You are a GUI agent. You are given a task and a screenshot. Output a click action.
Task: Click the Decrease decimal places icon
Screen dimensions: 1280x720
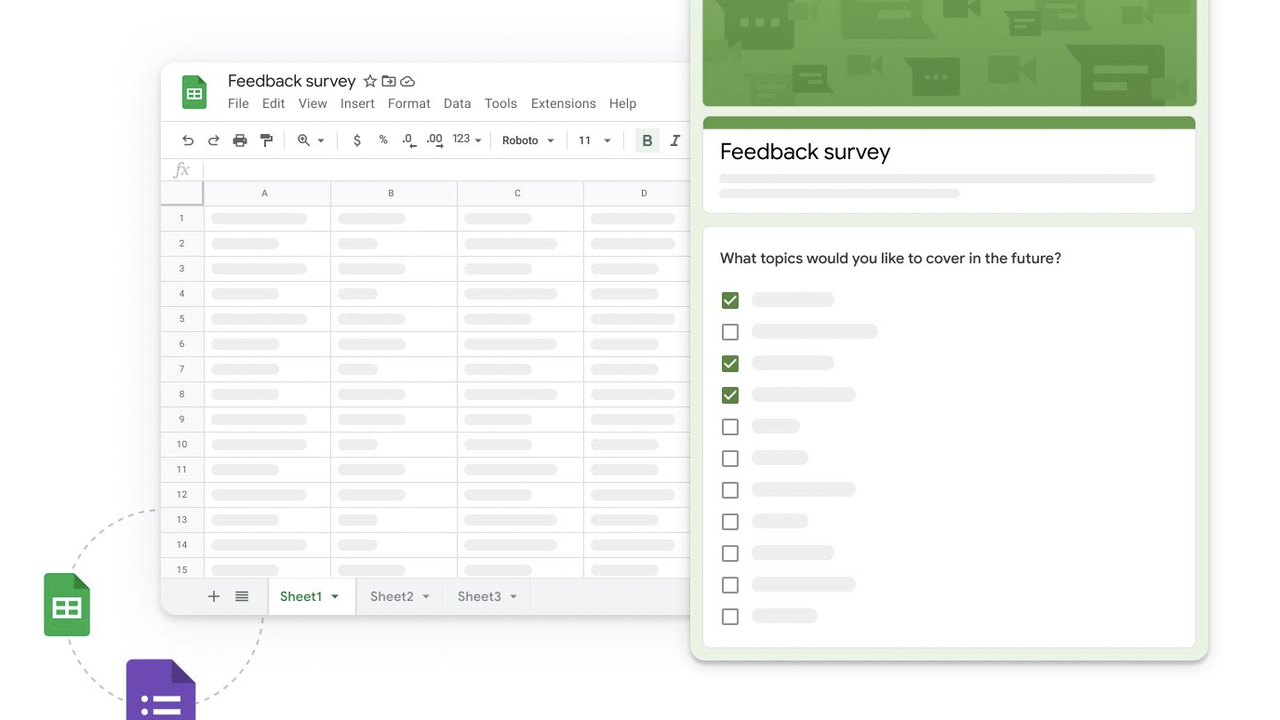click(408, 140)
